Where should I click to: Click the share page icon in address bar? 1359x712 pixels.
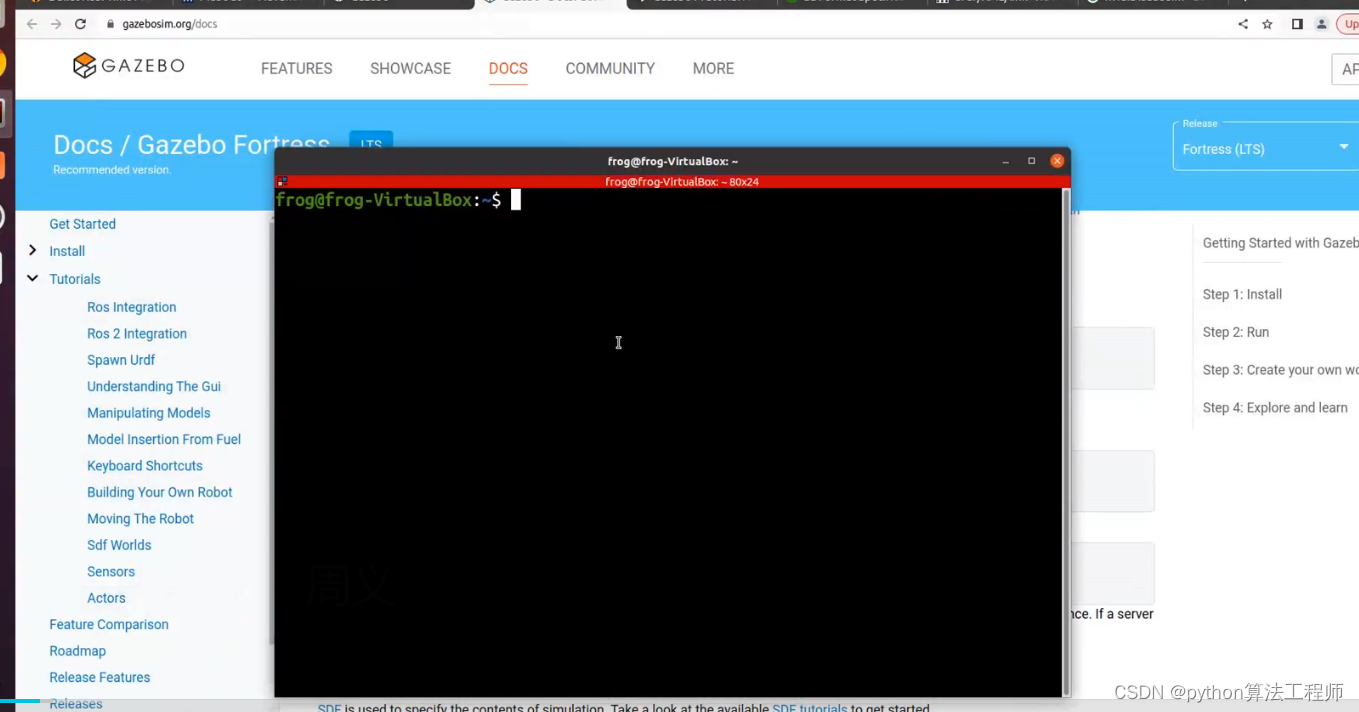click(1243, 24)
